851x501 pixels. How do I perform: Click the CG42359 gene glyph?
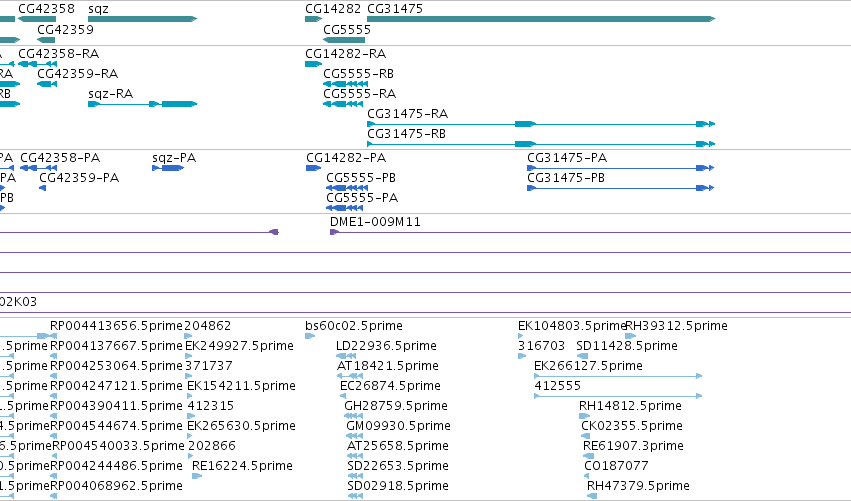pyautogui.click(x=46, y=40)
